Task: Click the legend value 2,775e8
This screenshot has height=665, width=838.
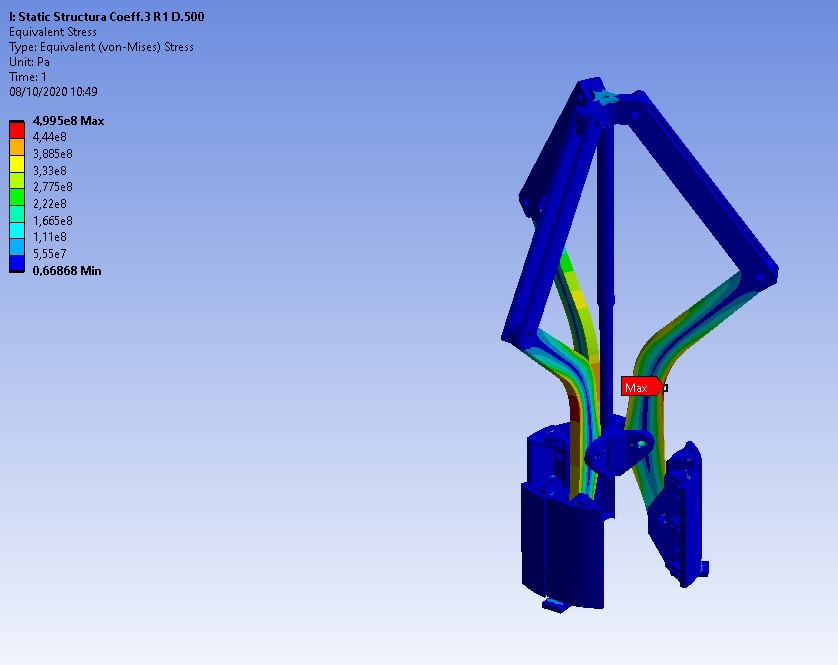Action: [52, 187]
